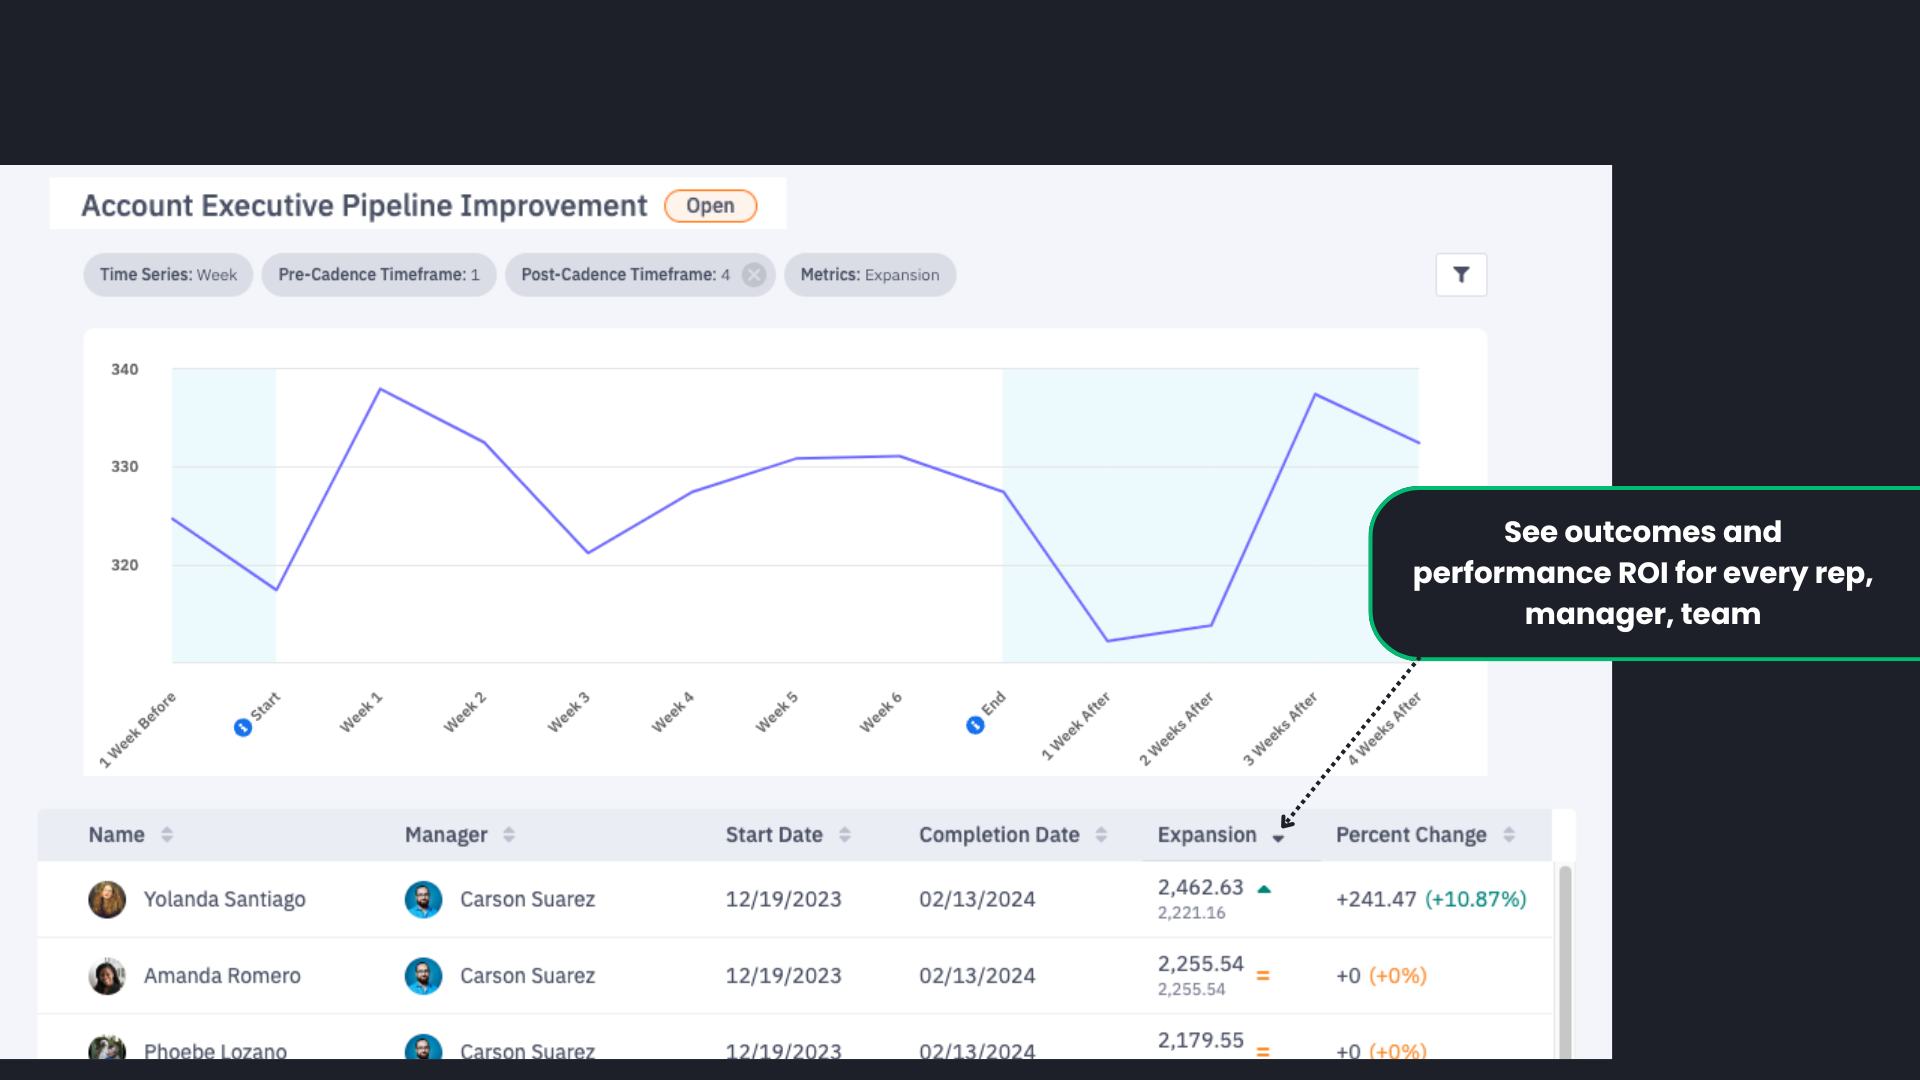Sort table by Manager column
This screenshot has height=1080, width=1920.
(509, 835)
